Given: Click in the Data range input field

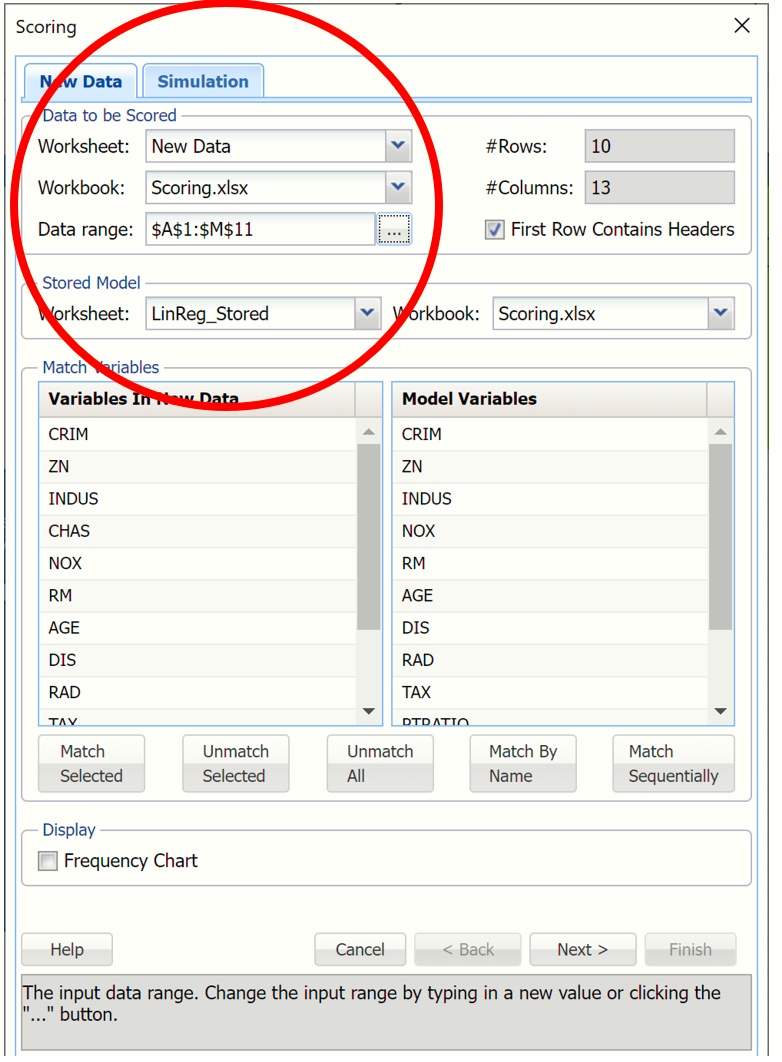Looking at the screenshot, I should 260,230.
